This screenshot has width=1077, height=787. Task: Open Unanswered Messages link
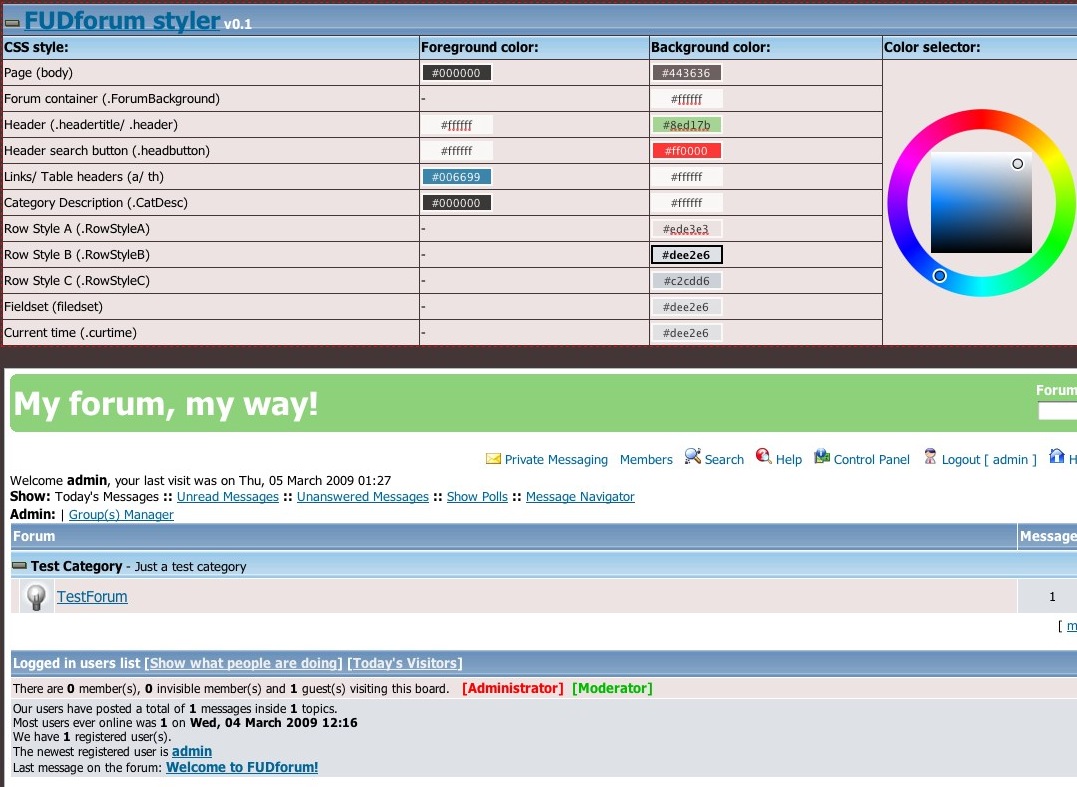[x=363, y=497]
